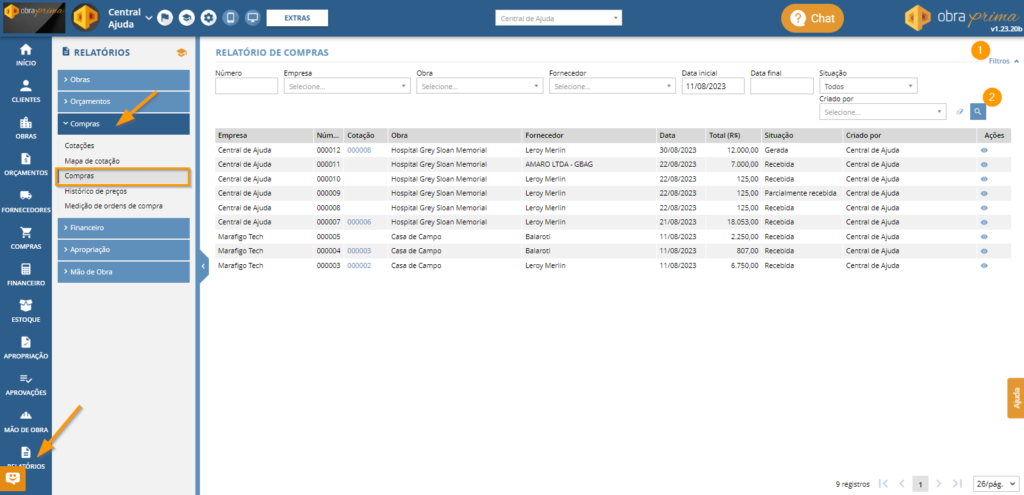Open quotation link 000006
Screen dimensions: 1024x495
[x=359, y=222]
